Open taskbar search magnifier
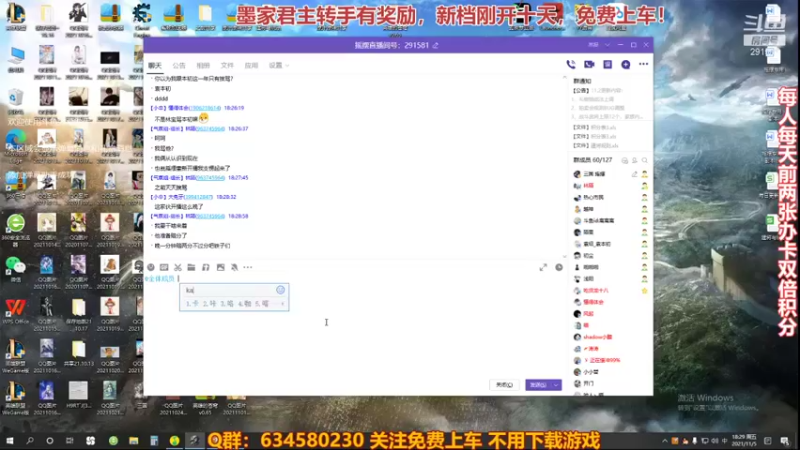800x450 pixels. (30, 441)
